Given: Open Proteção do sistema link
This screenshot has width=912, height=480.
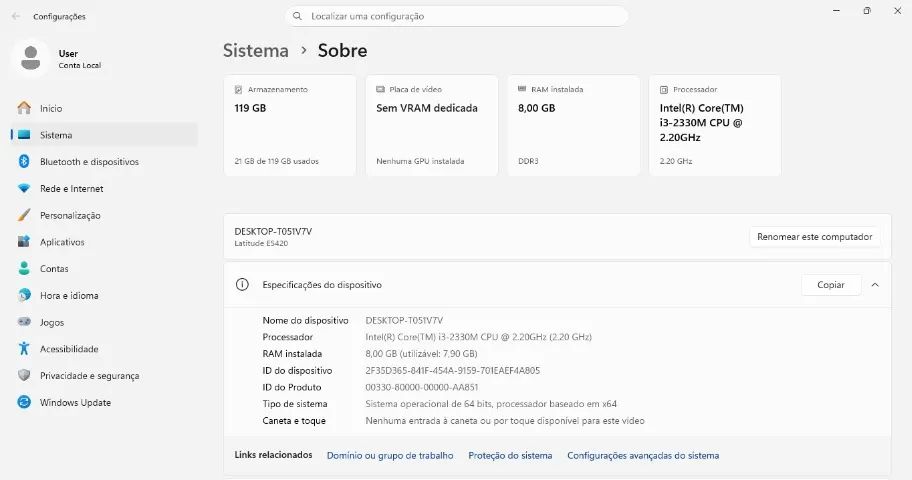Looking at the screenshot, I should (x=510, y=456).
